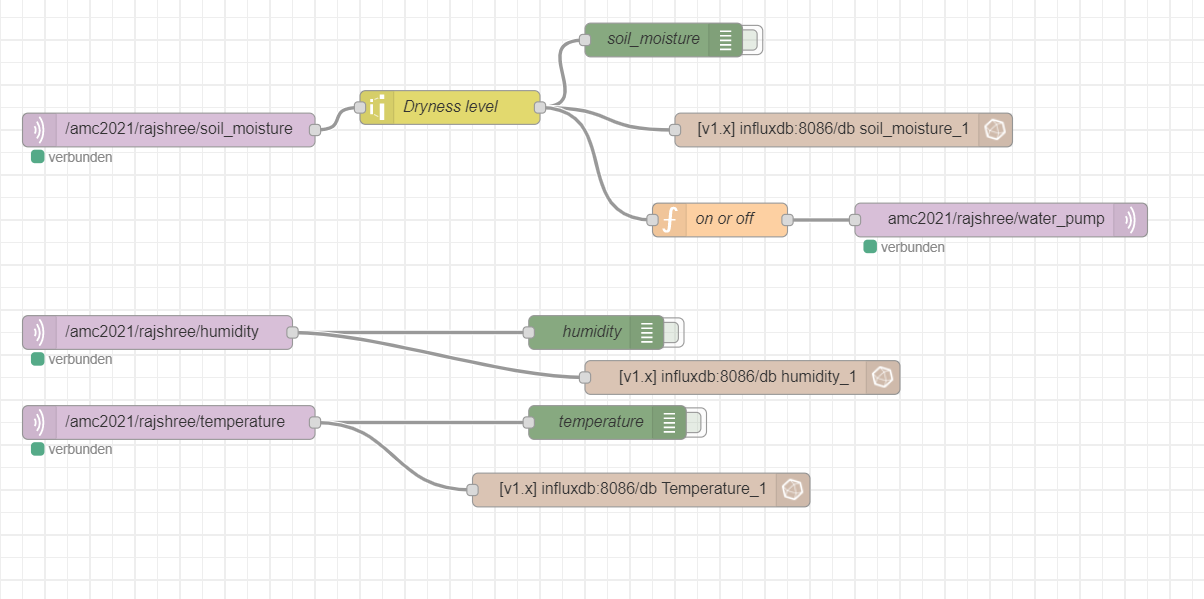Toggle the temperature debug node output
This screenshot has width=1204, height=599.
[696, 422]
